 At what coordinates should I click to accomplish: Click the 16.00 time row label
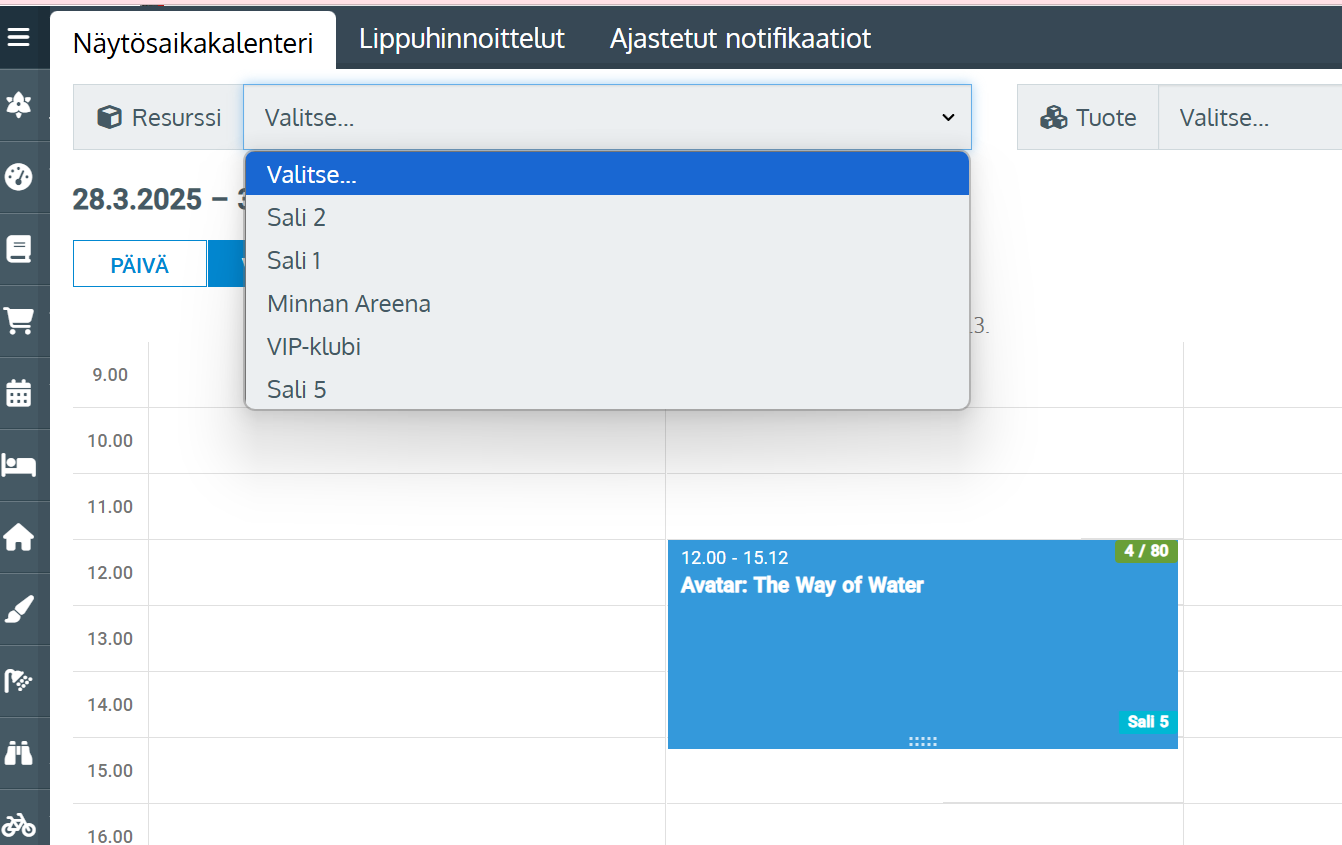click(110, 836)
